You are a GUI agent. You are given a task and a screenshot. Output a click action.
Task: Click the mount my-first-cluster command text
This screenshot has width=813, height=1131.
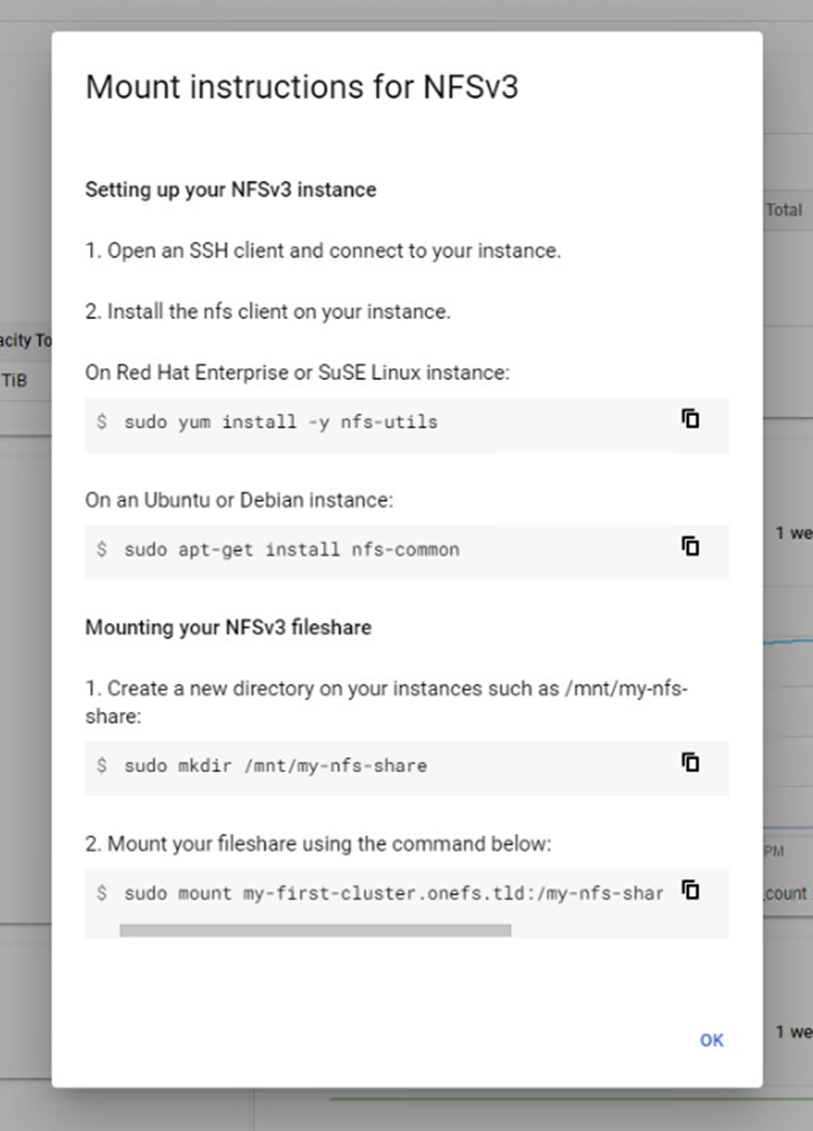click(x=392, y=893)
